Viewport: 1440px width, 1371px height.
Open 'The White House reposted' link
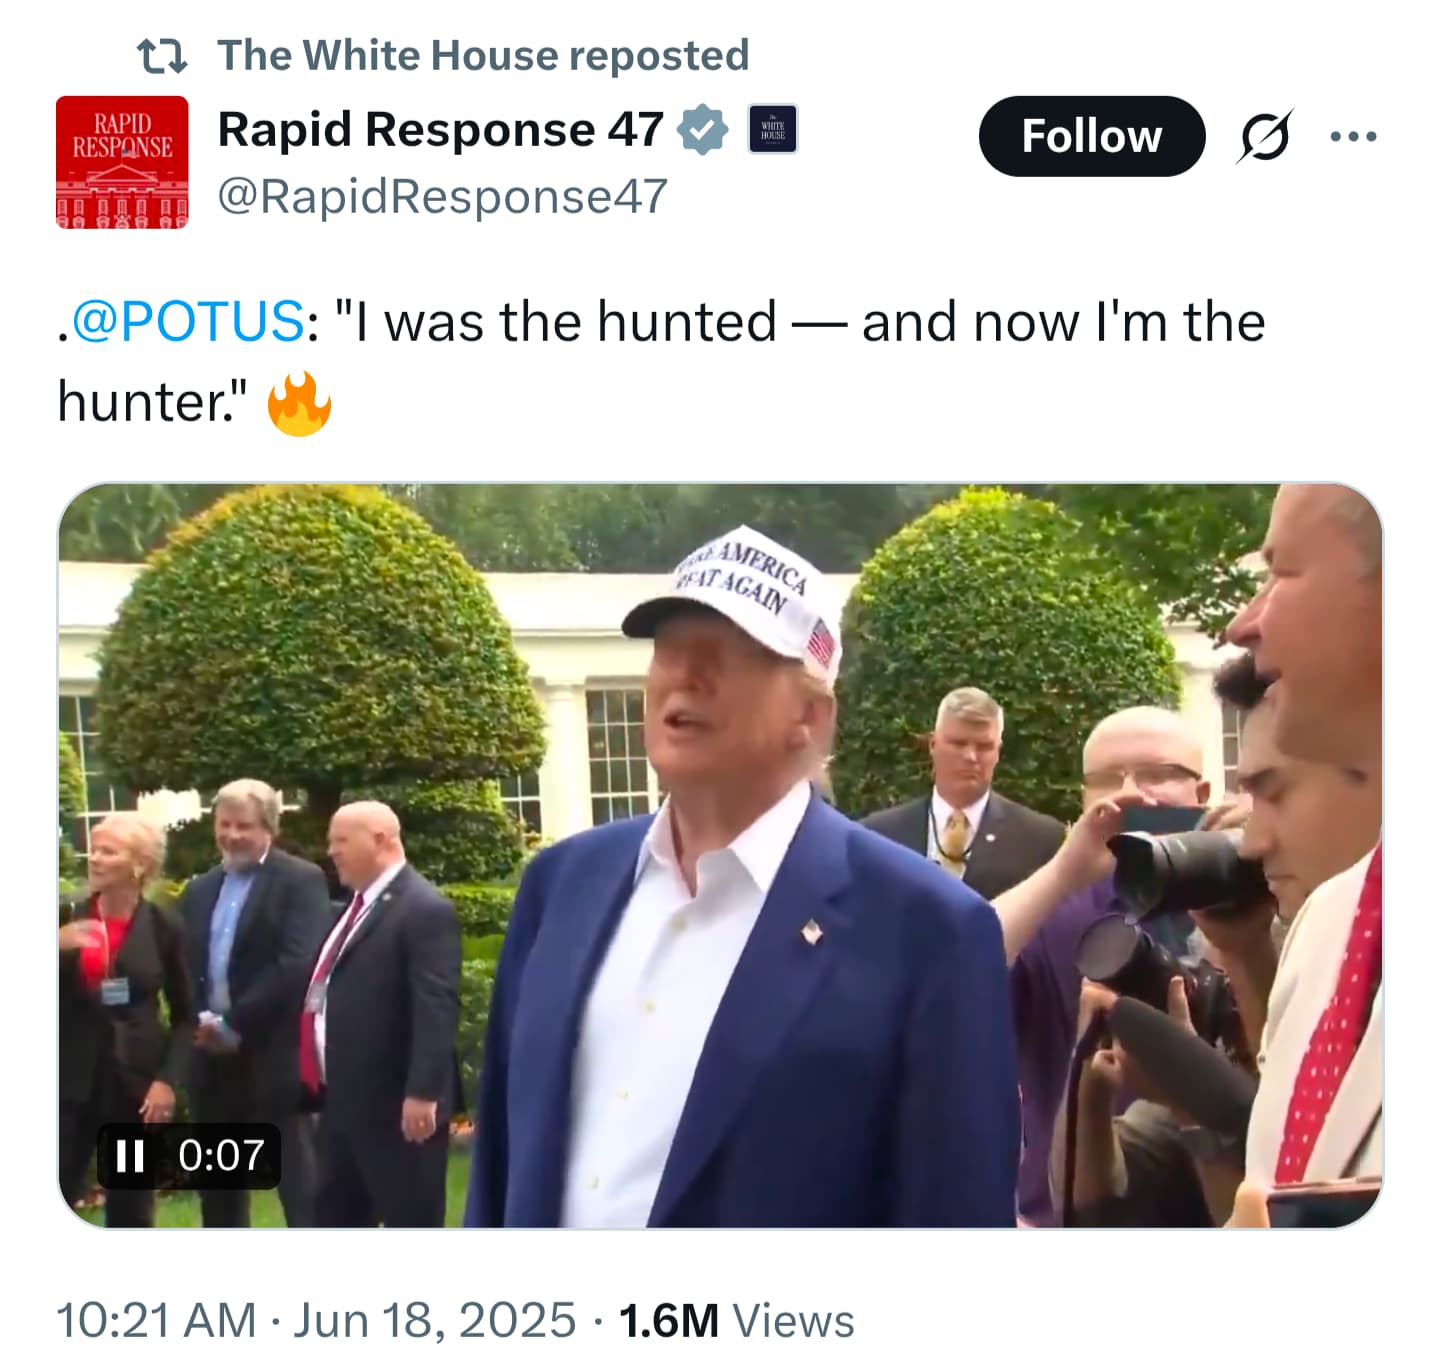483,56
